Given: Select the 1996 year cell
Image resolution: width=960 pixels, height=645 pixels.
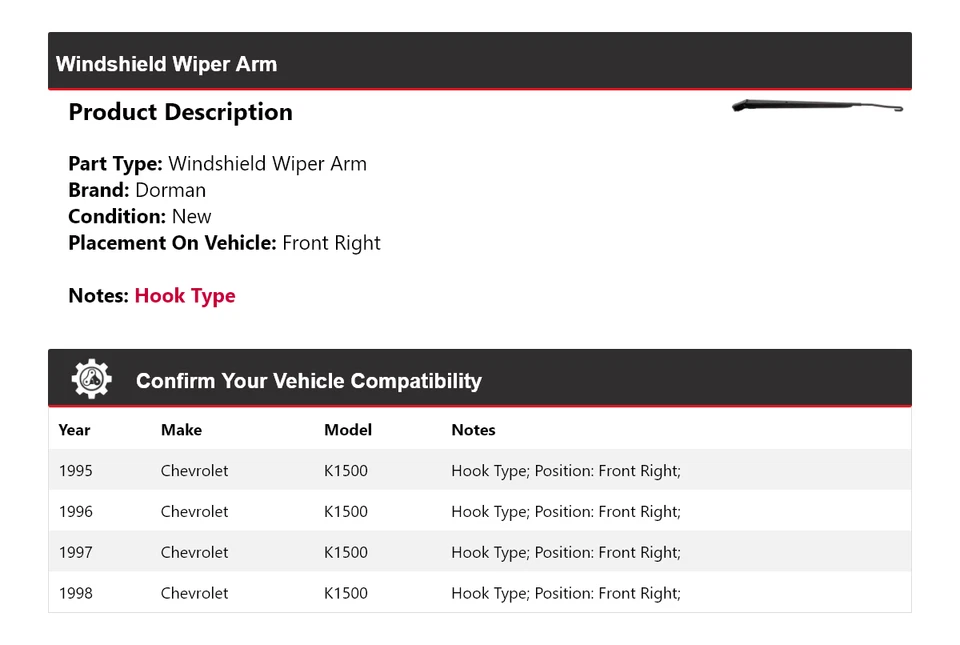Looking at the screenshot, I should tap(75, 512).
